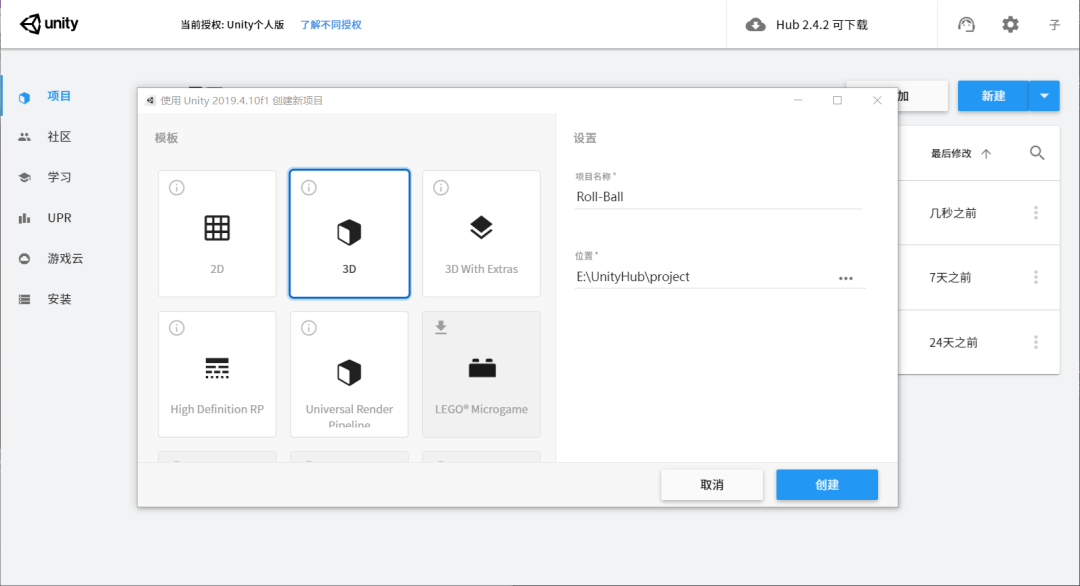This screenshot has width=1080, height=586.
Task: Click the Unity logo in header
Action: pos(49,24)
